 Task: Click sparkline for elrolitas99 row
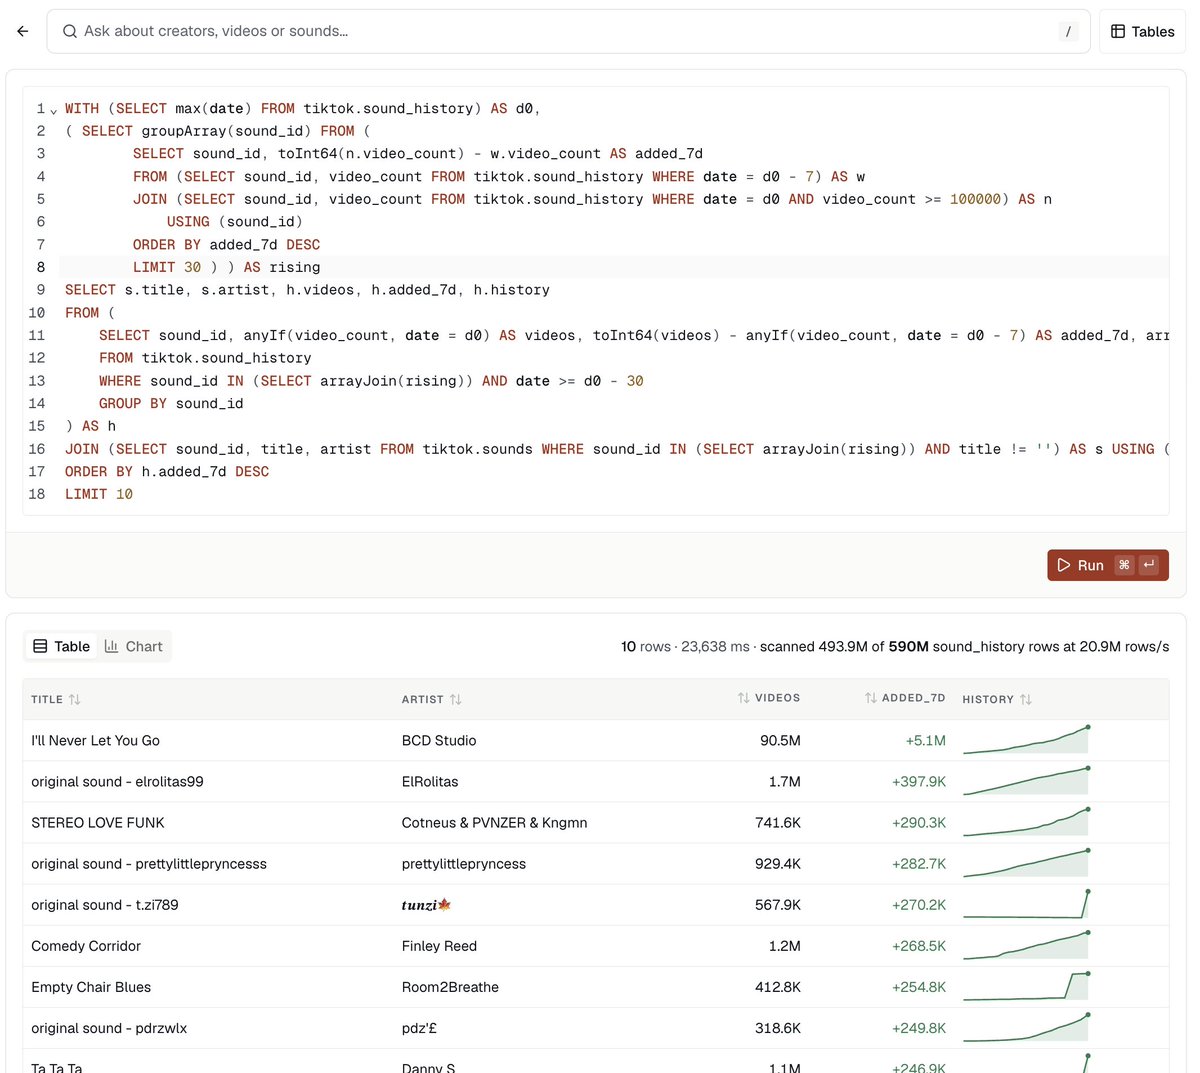click(1026, 781)
